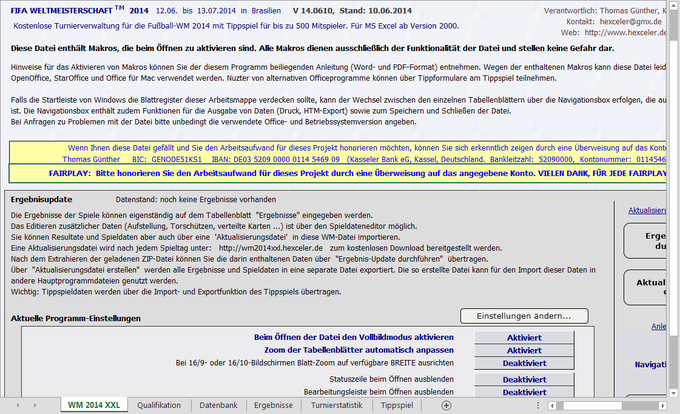This screenshot has width=680, height=414.
Task: Open the Anleitung link on right
Action: [x=658, y=326]
